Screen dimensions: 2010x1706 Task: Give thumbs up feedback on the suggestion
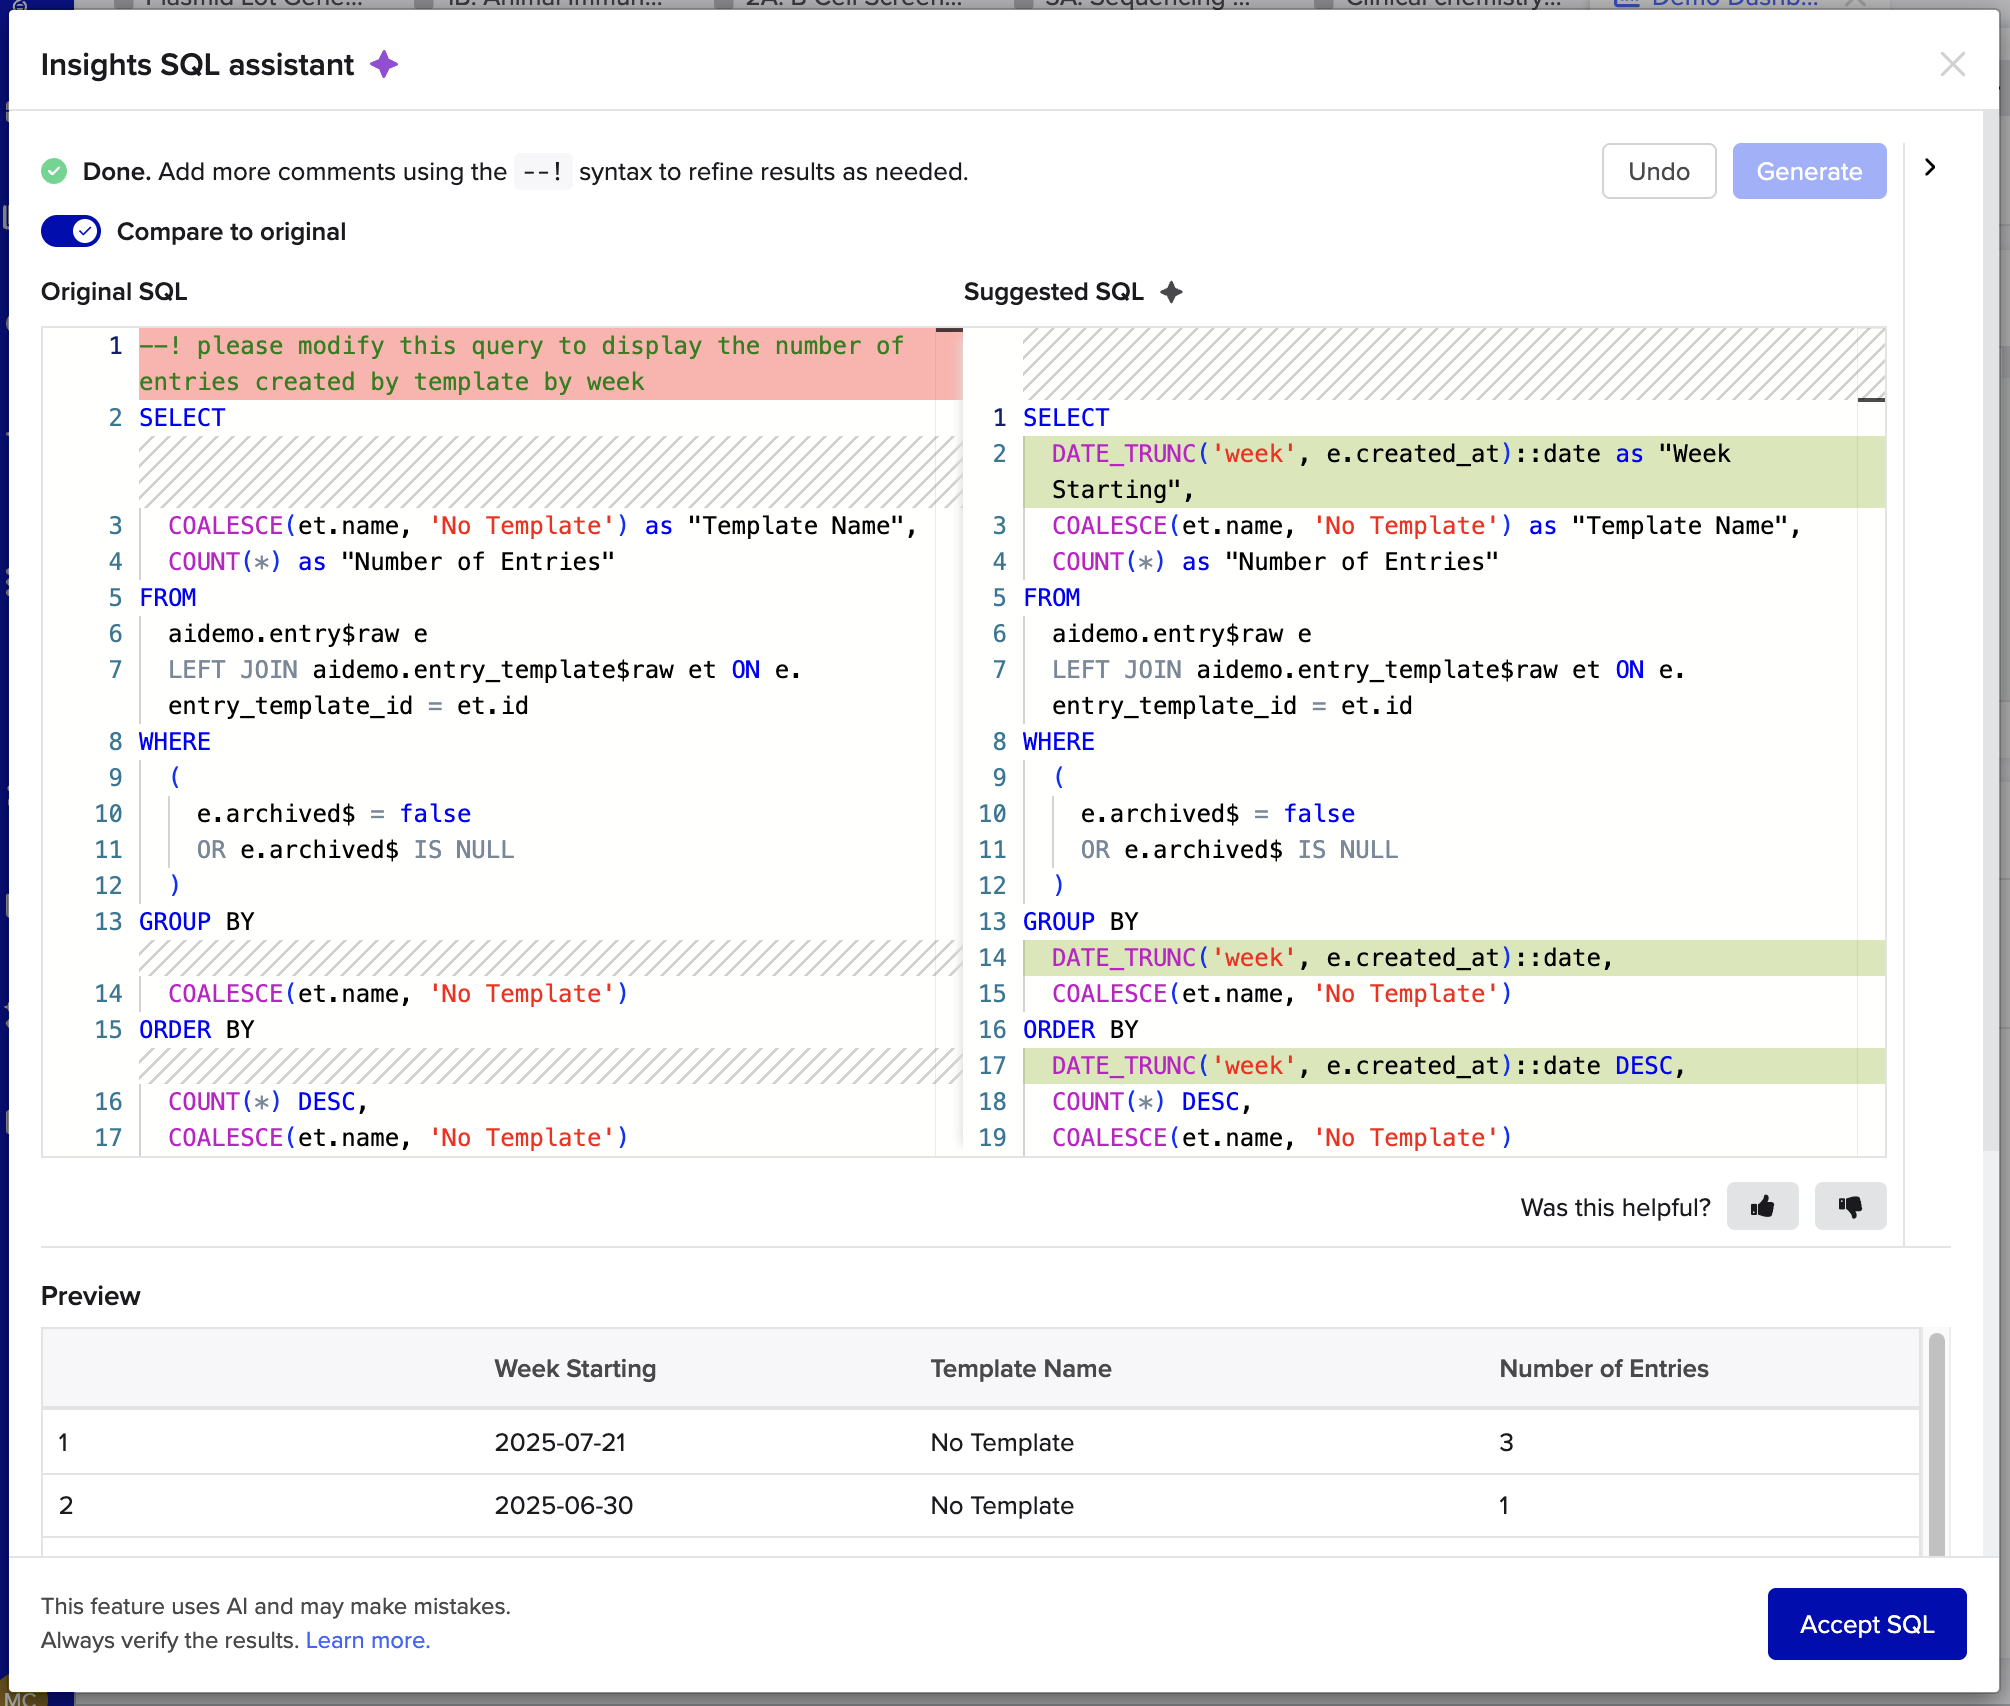[x=1762, y=1207]
